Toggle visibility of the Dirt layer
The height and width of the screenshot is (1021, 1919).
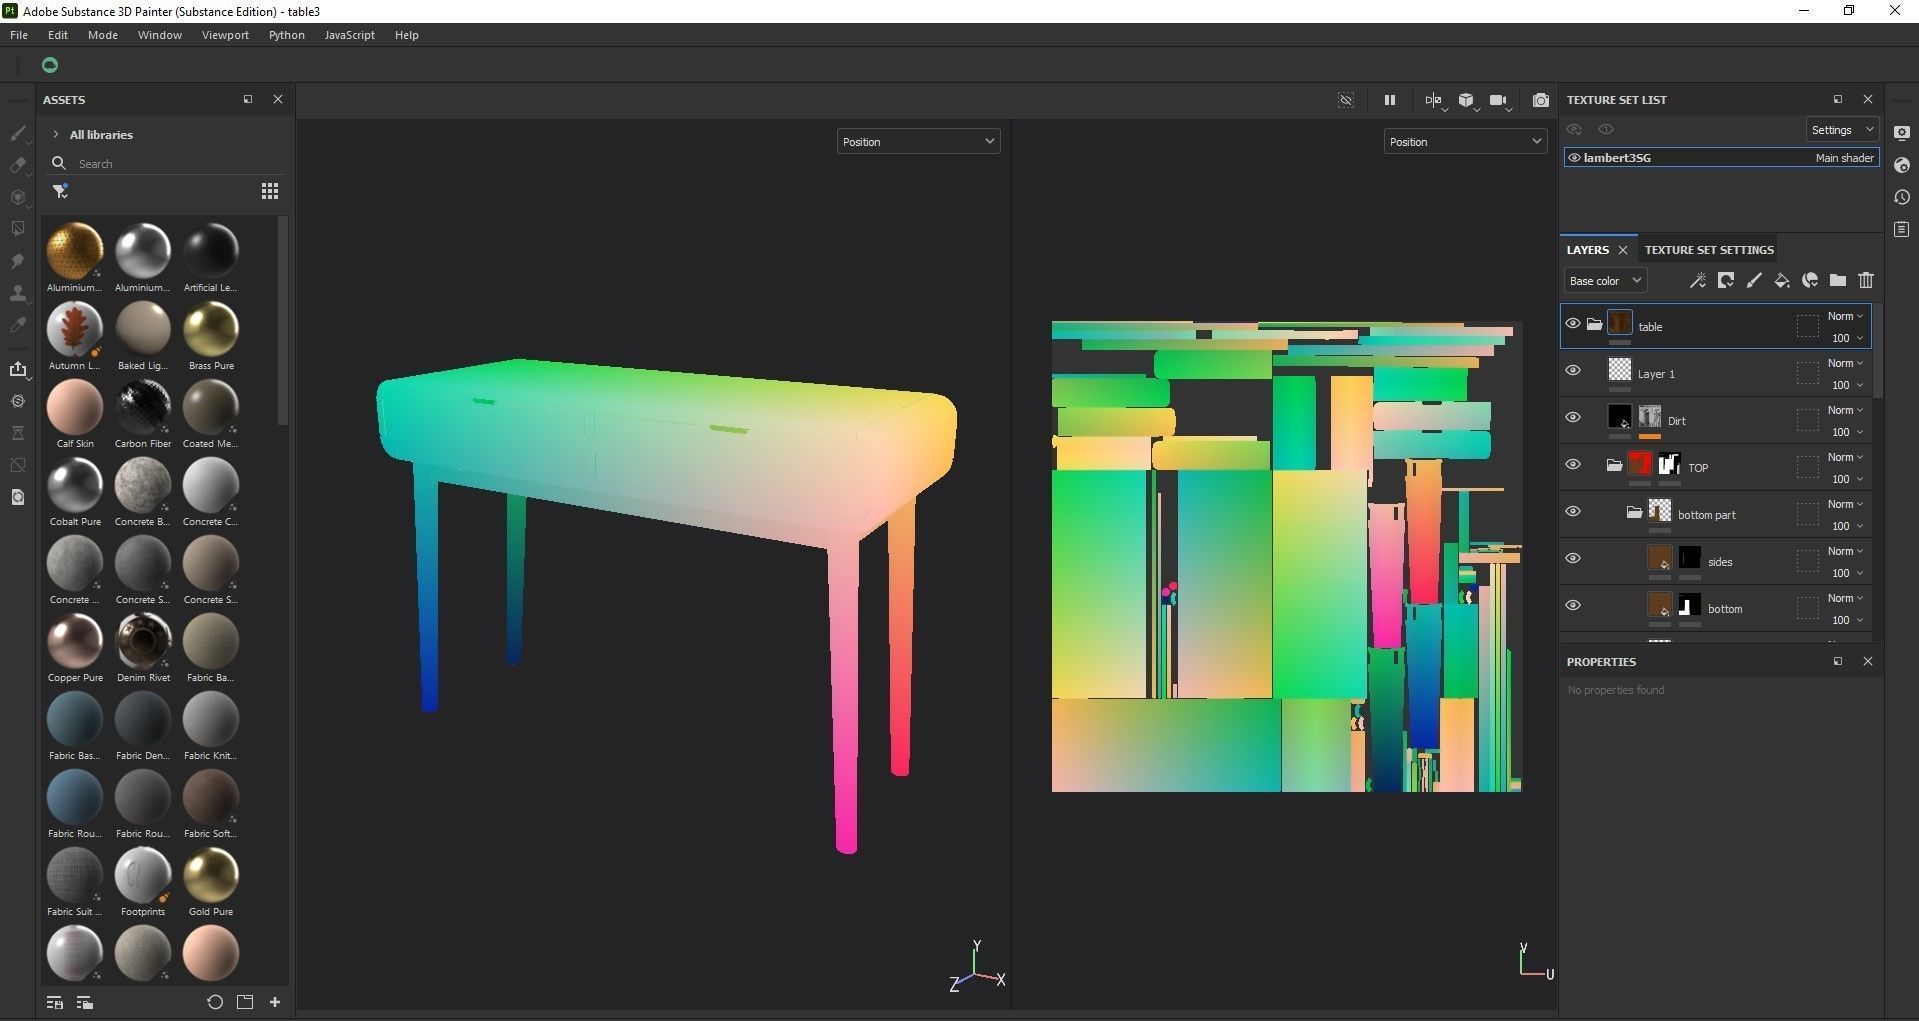tap(1573, 418)
